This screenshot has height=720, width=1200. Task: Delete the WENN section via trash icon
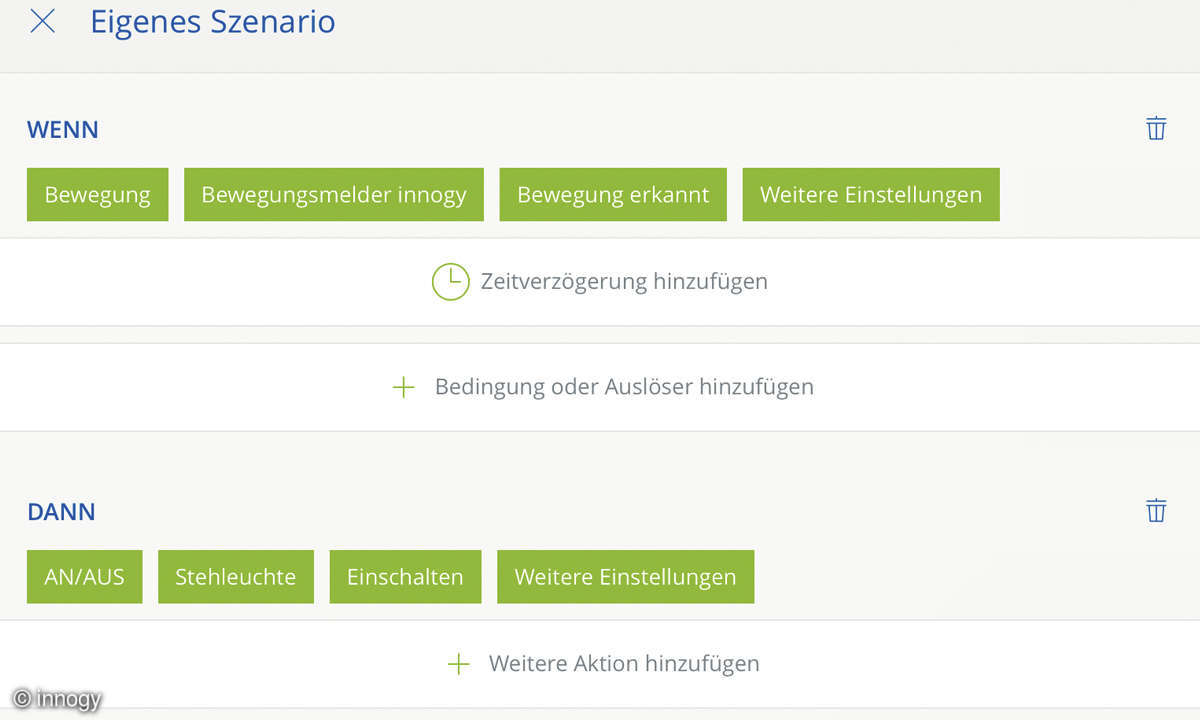pyautogui.click(x=1156, y=128)
